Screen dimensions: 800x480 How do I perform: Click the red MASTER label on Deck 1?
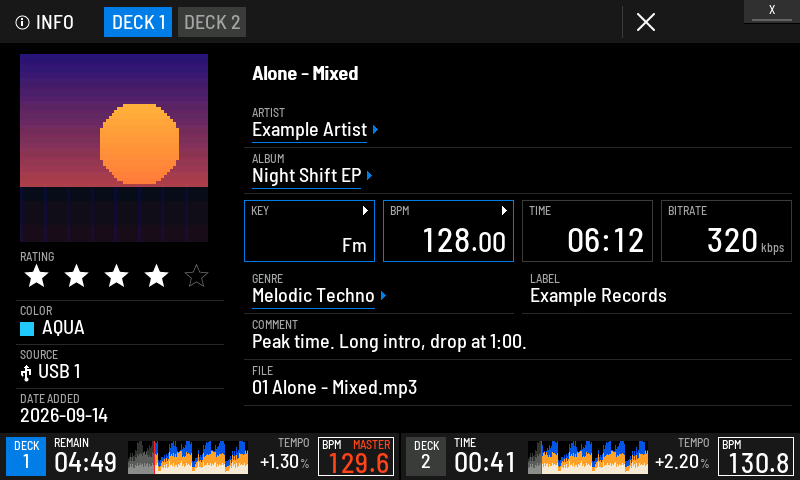(371, 445)
